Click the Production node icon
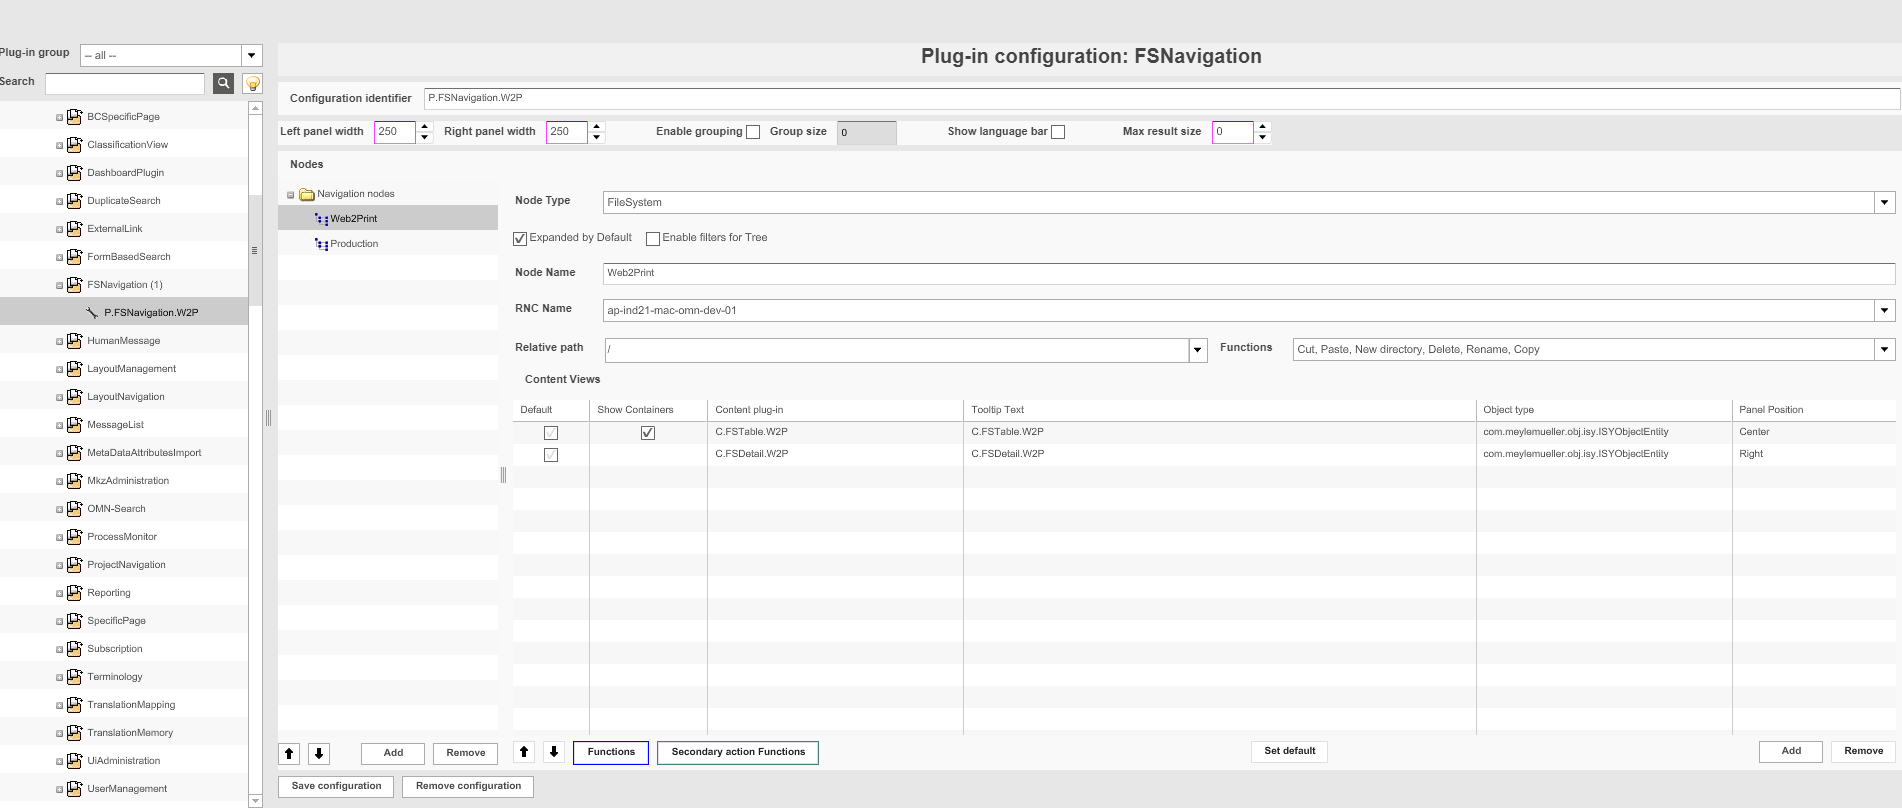The image size is (1902, 808). [x=321, y=244]
